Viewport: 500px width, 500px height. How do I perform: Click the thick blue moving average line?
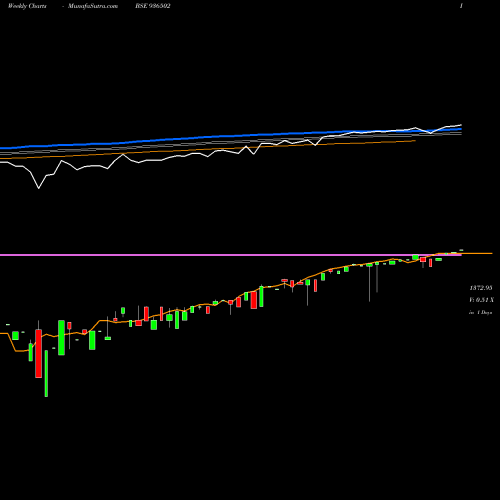pyautogui.click(x=231, y=136)
